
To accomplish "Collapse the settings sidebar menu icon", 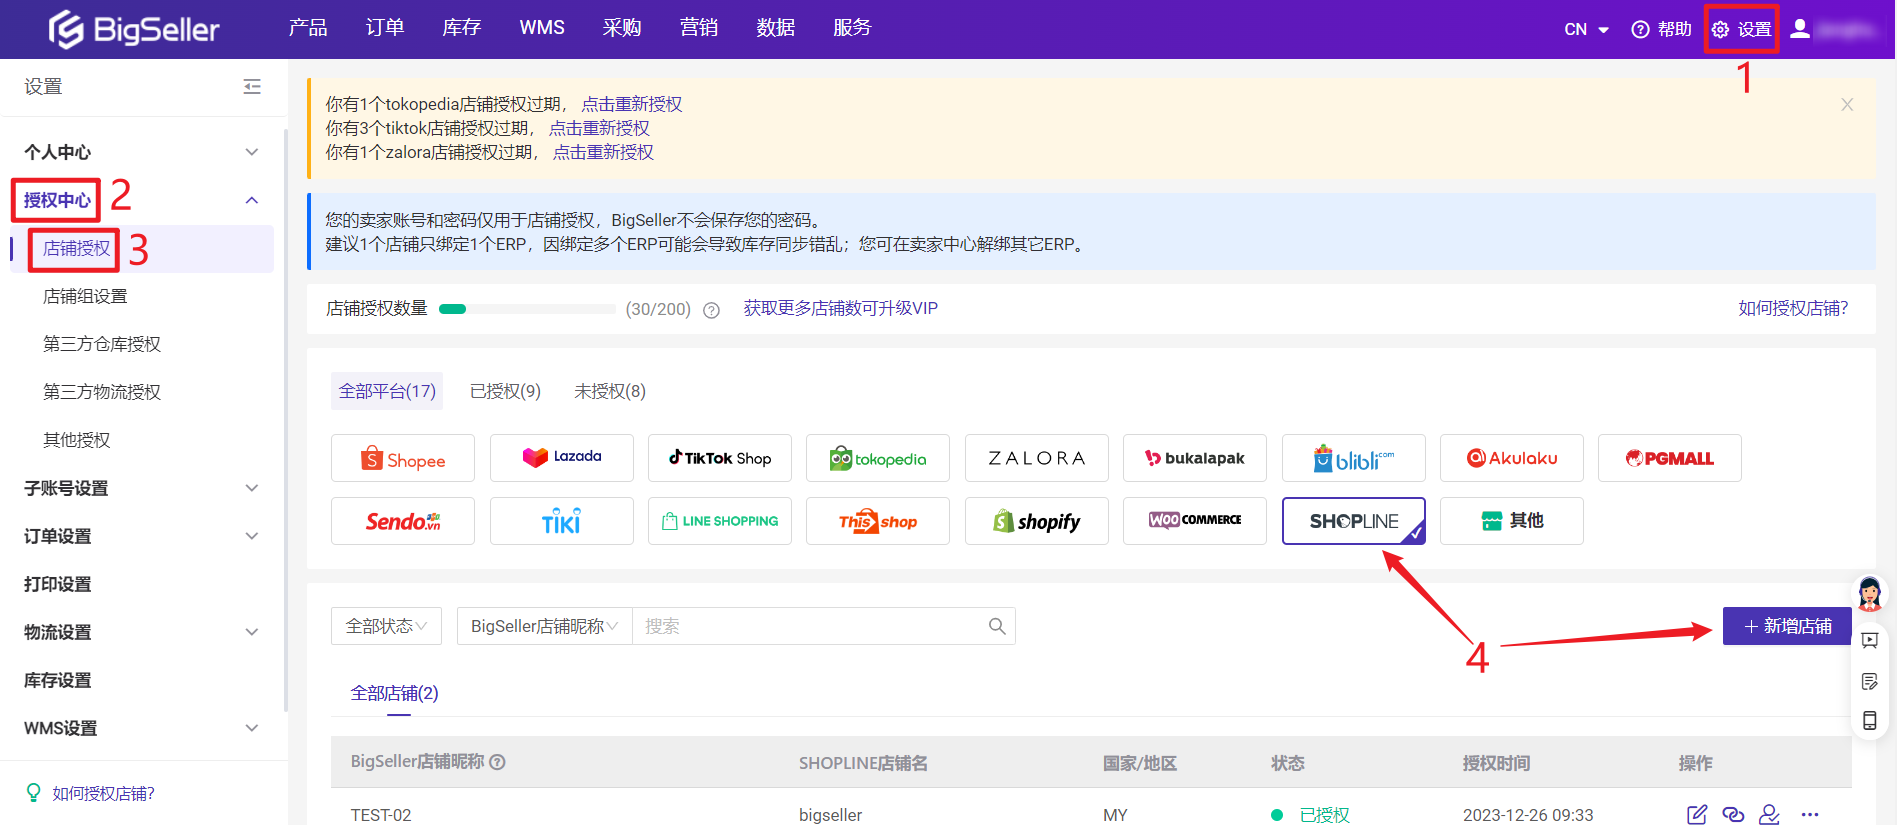I will tap(252, 87).
